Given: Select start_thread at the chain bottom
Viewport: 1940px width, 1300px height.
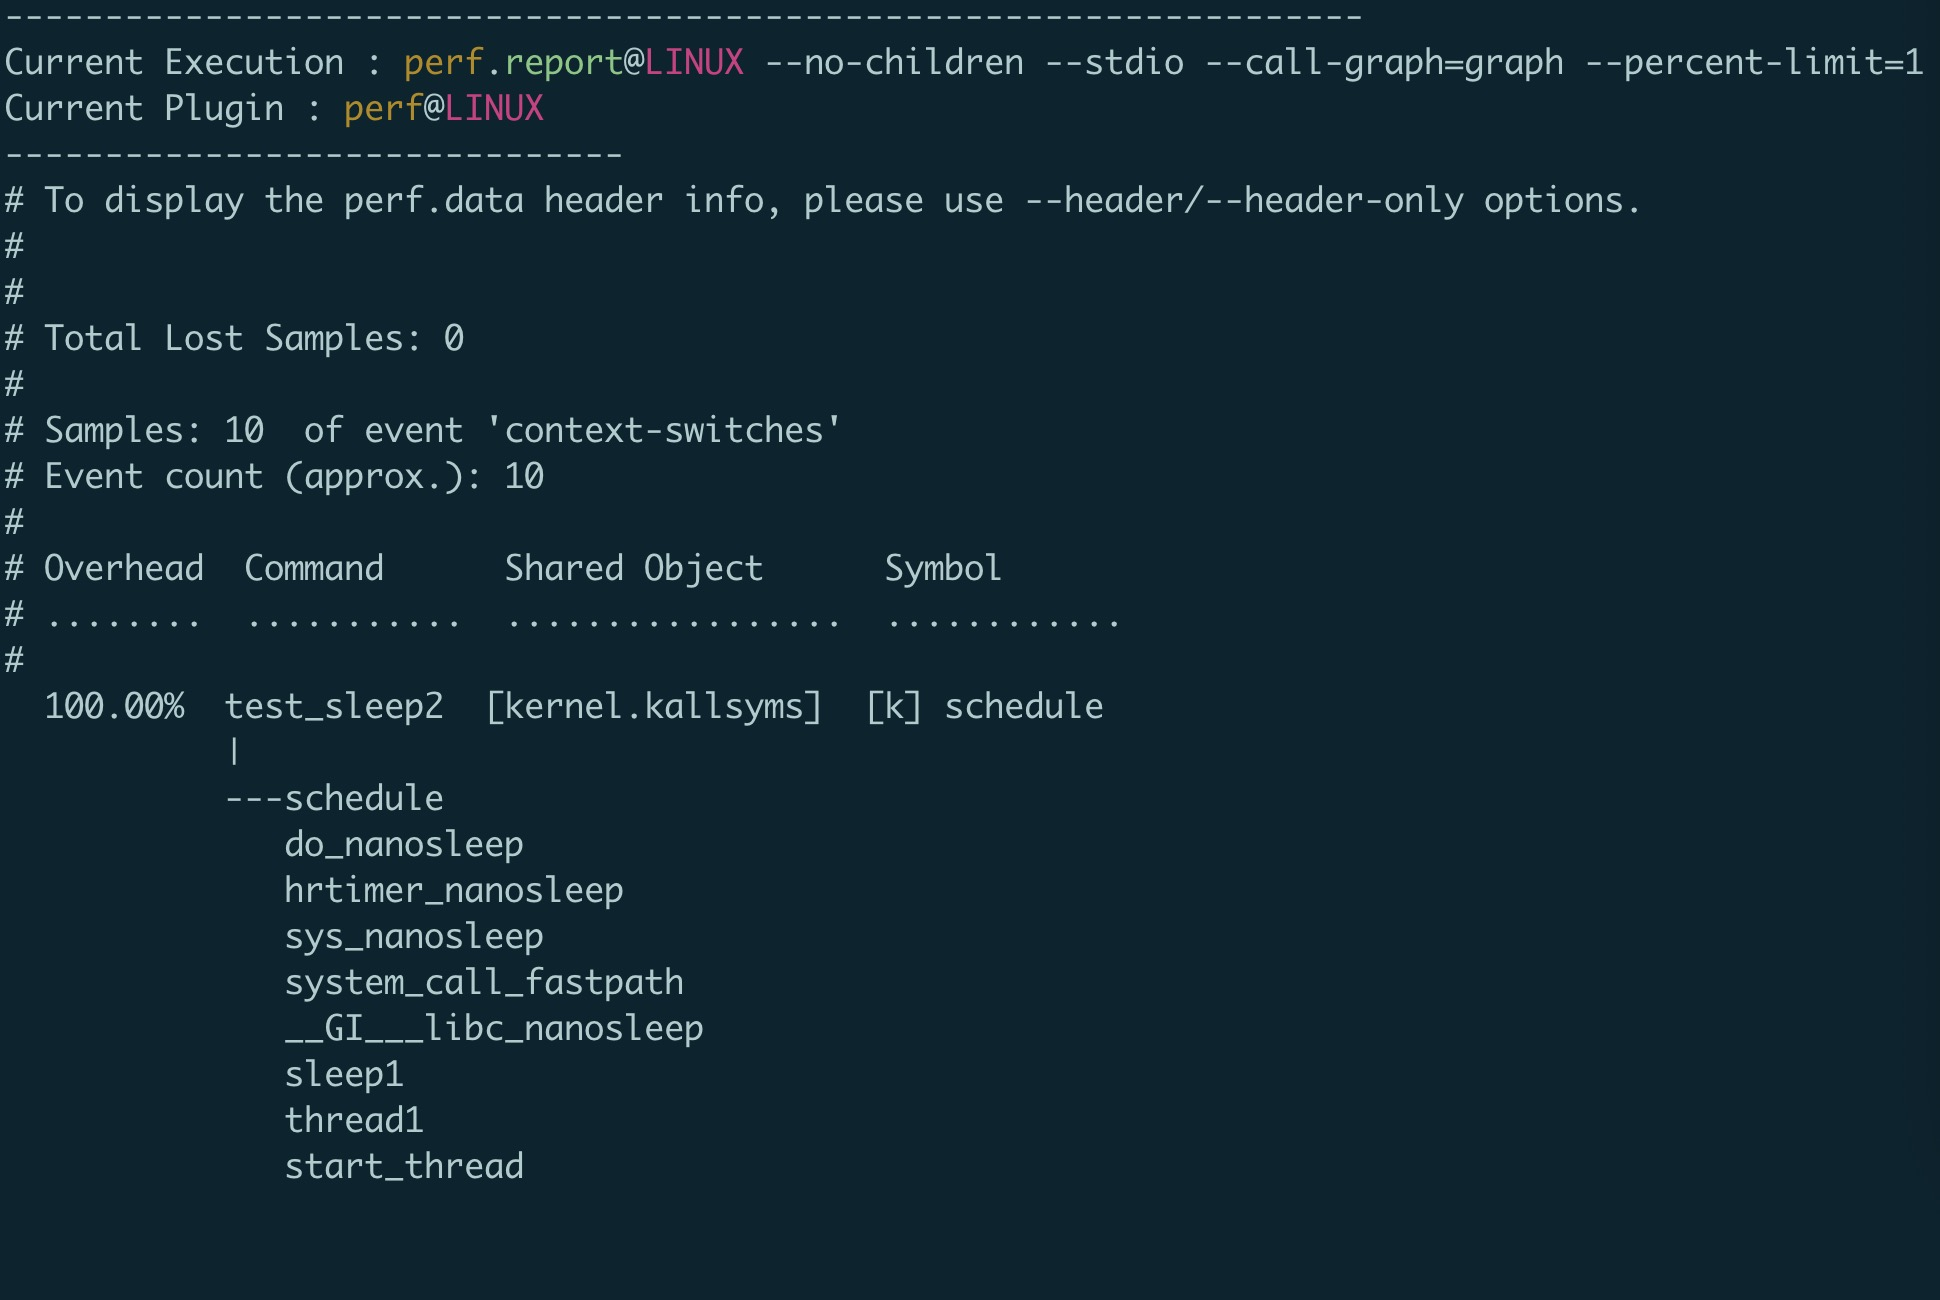Looking at the screenshot, I should [404, 1166].
